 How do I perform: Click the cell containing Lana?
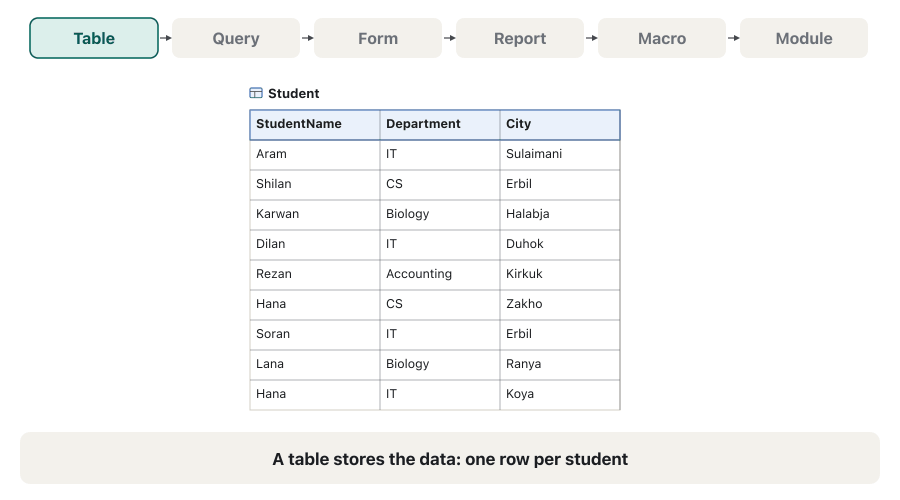(x=315, y=365)
